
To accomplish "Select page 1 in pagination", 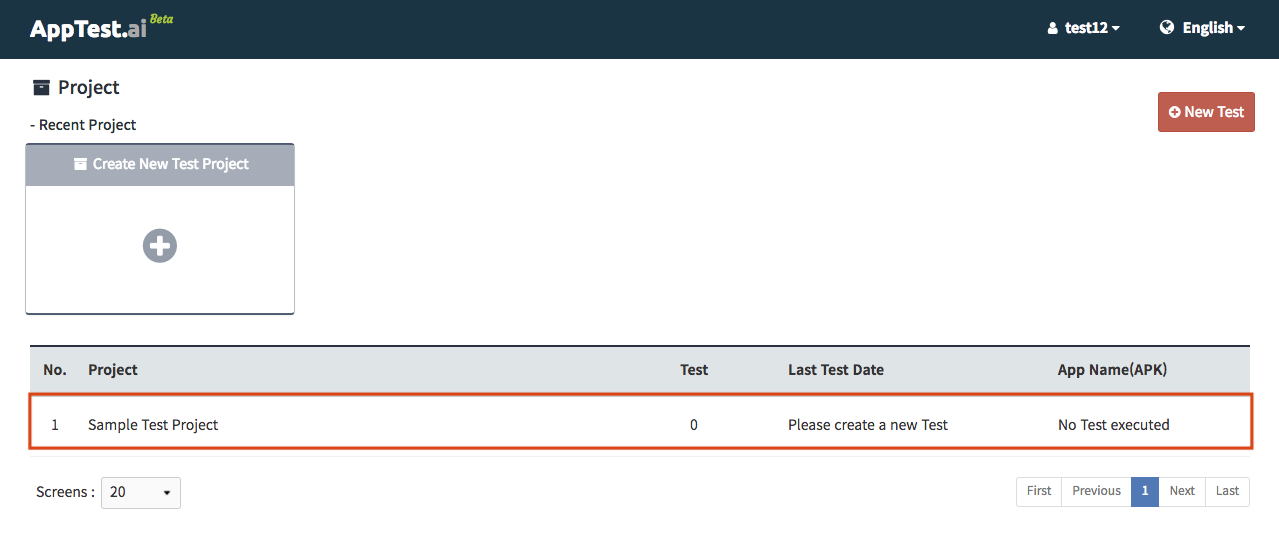I will [x=1145, y=491].
